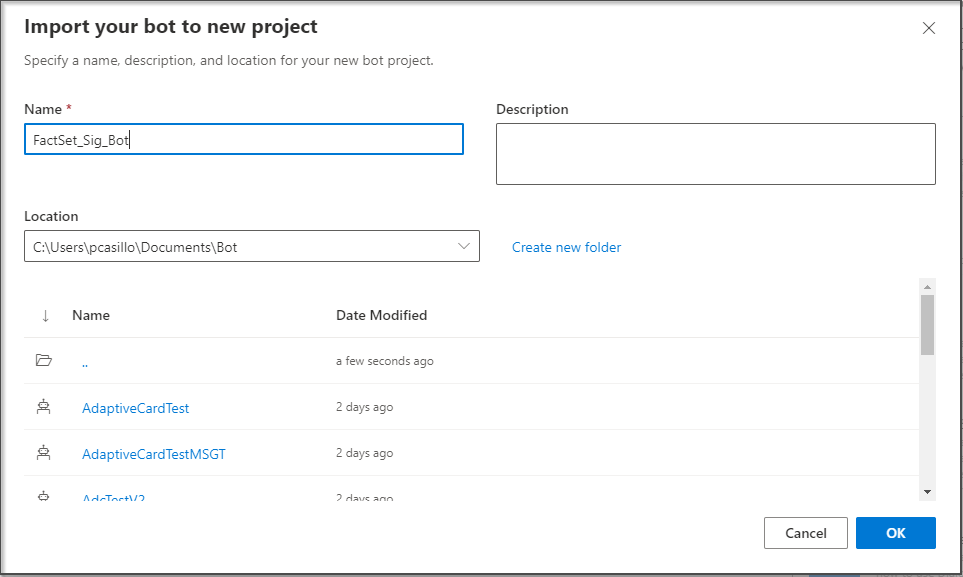Toggle the sort direction arrow above the file list
The image size is (963, 577).
point(44,315)
